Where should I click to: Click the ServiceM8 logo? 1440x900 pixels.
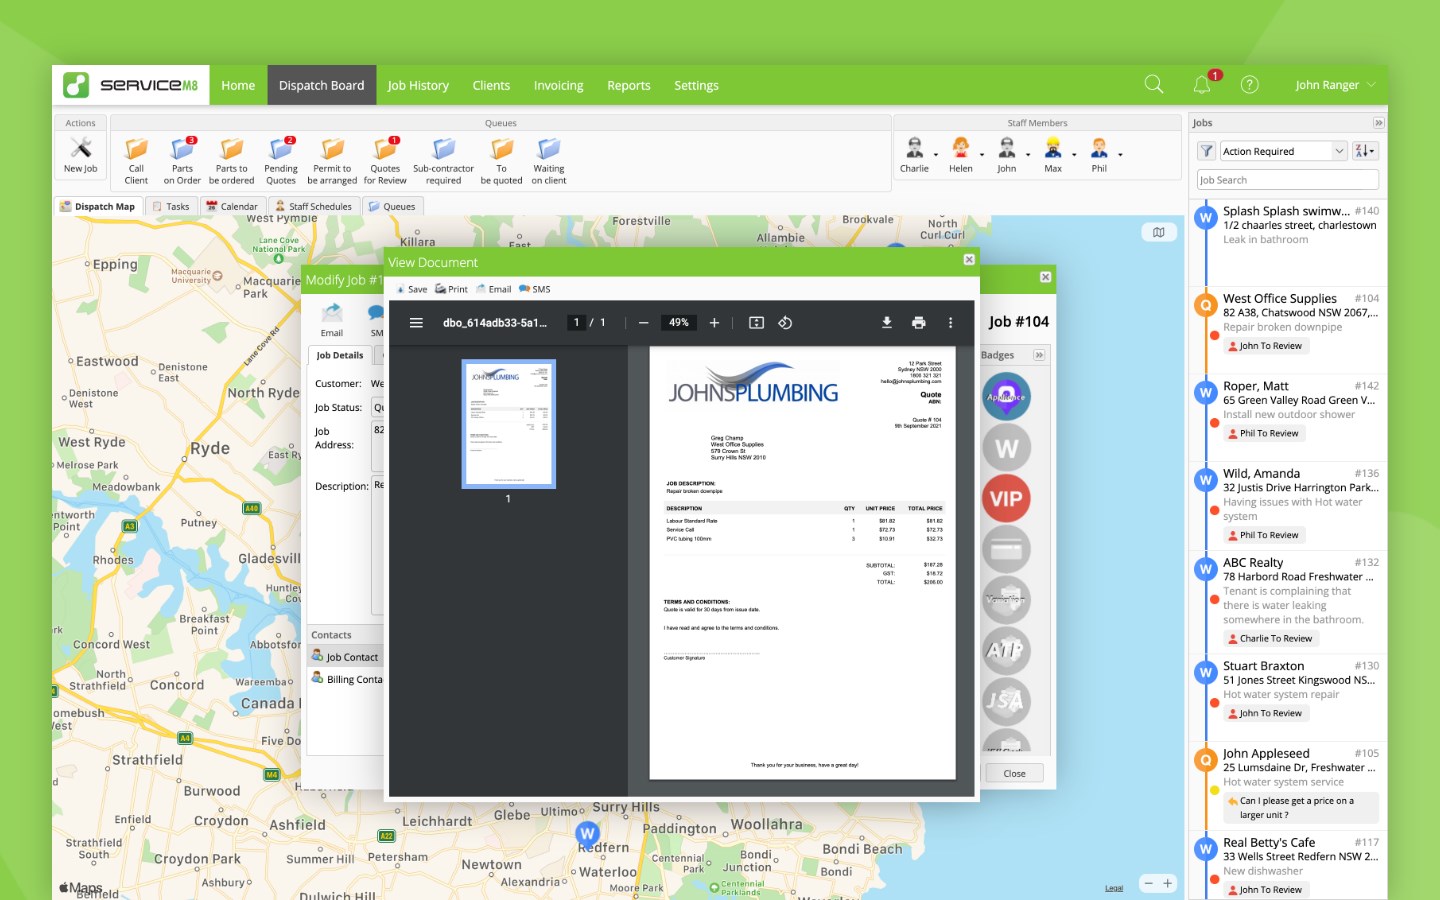coord(131,85)
